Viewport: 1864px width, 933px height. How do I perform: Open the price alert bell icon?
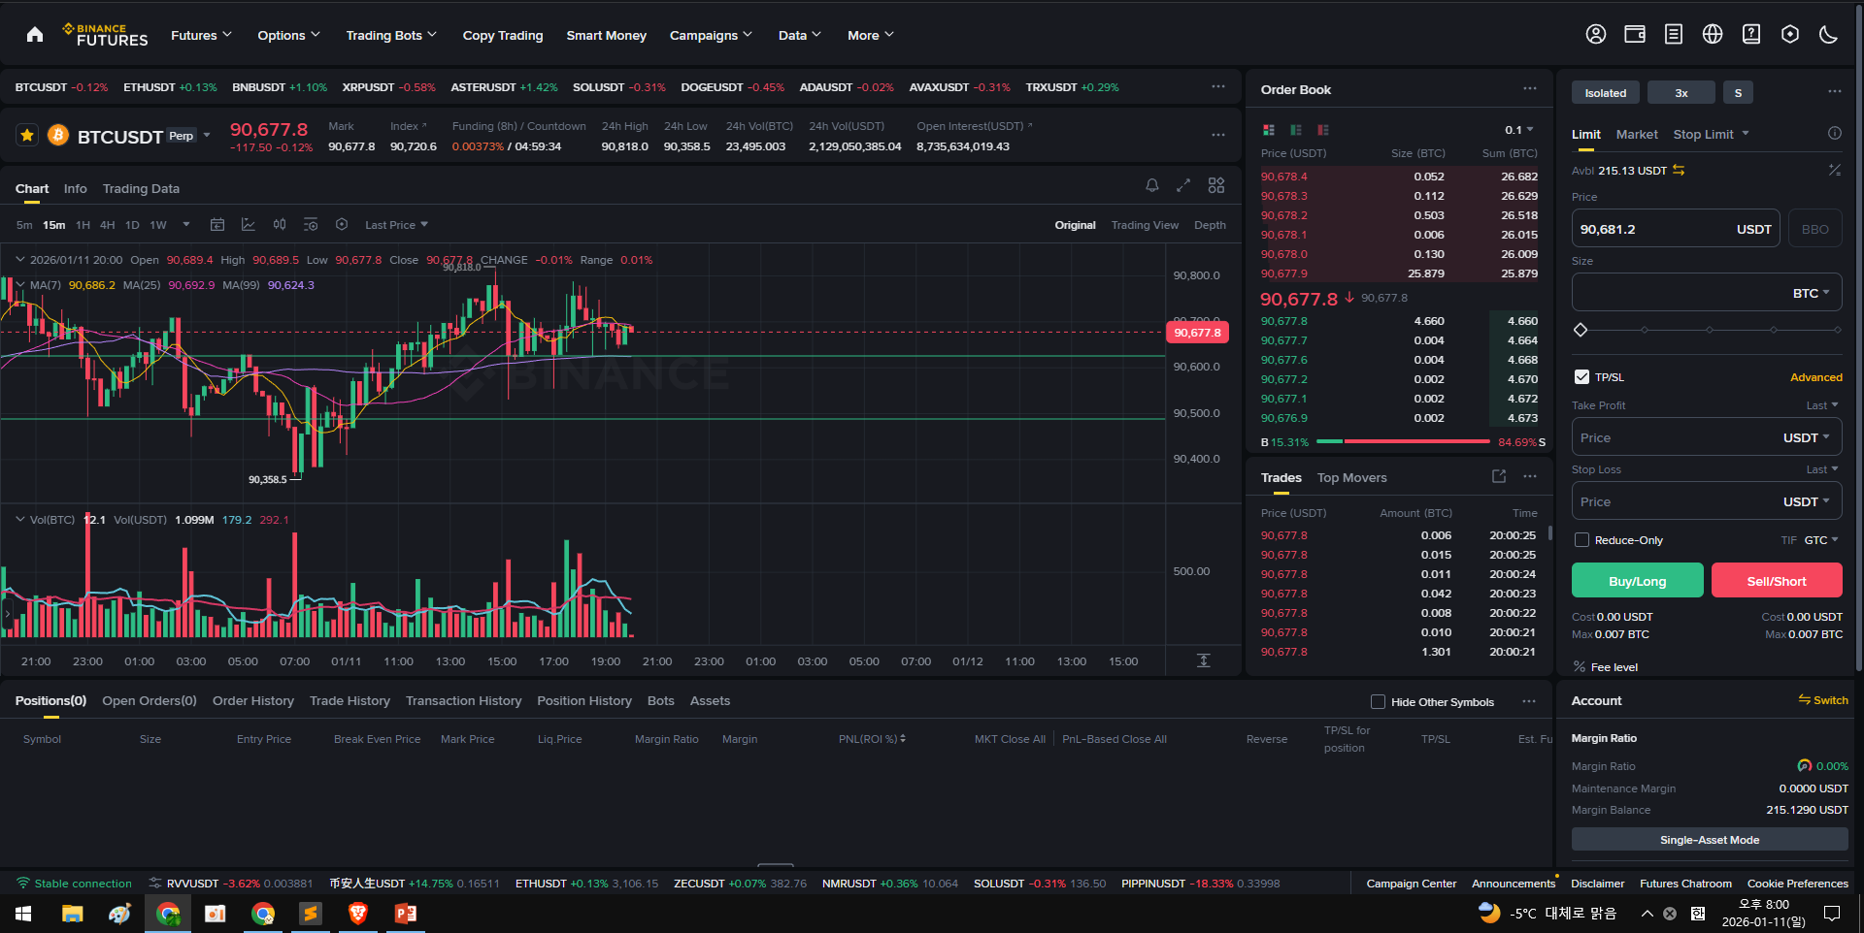click(x=1152, y=186)
